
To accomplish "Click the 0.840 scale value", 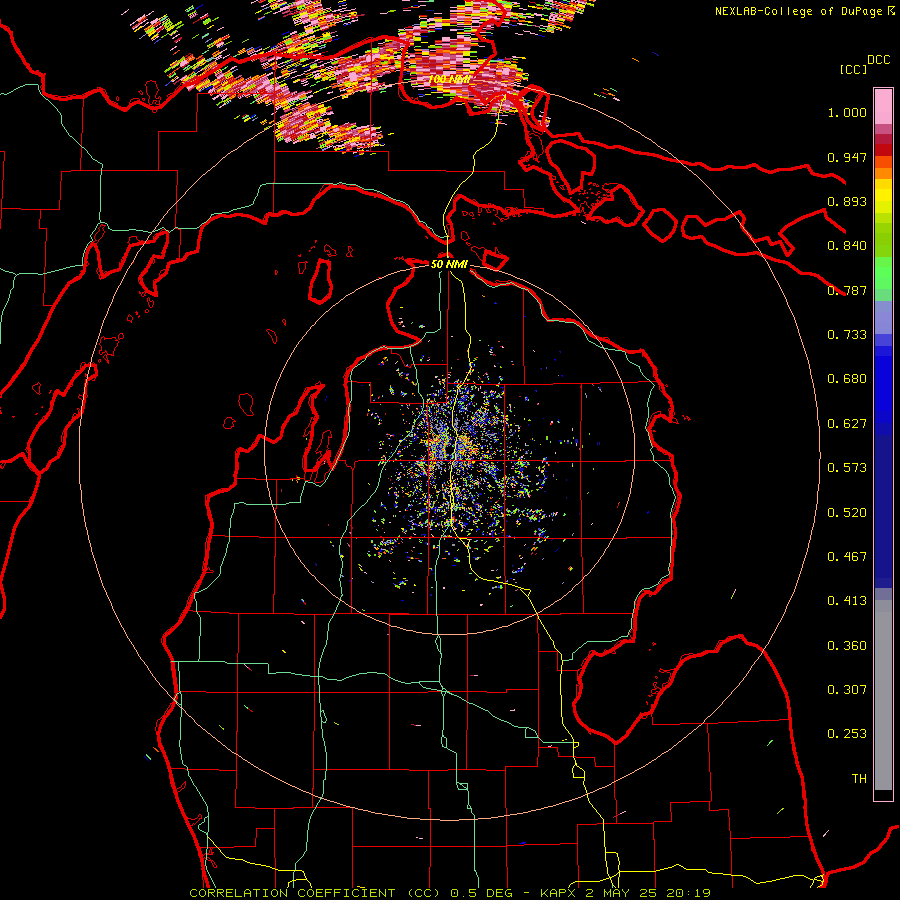I will click(847, 246).
